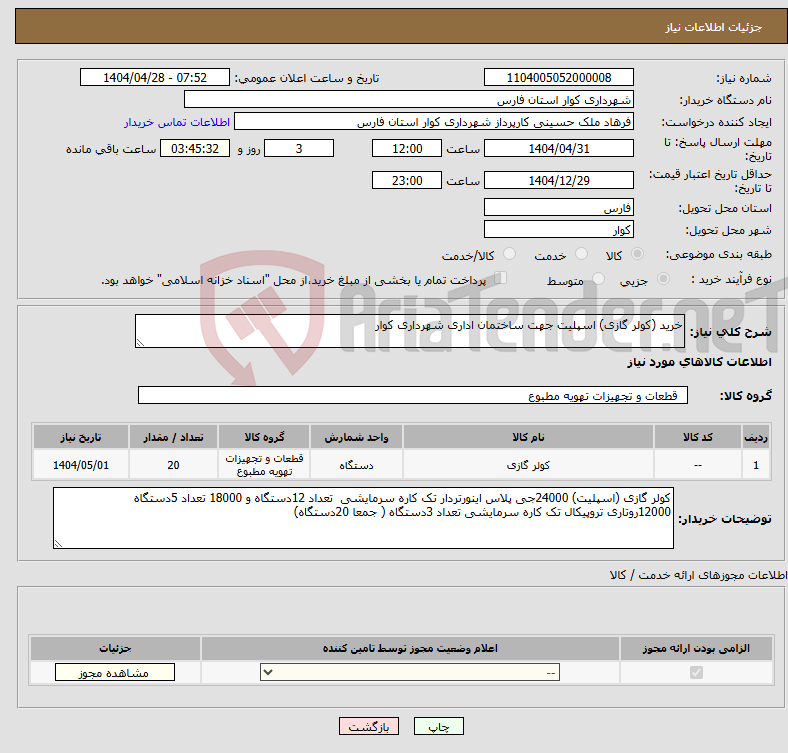Screen dimensions: 788x753
Task: Select the کولر گازی table row cell
Action: [527, 466]
